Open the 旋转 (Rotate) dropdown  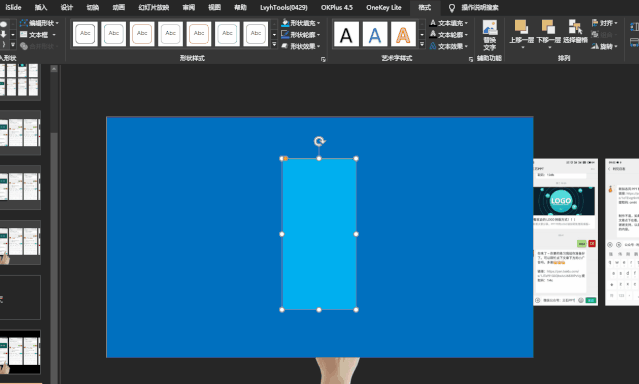tap(604, 46)
